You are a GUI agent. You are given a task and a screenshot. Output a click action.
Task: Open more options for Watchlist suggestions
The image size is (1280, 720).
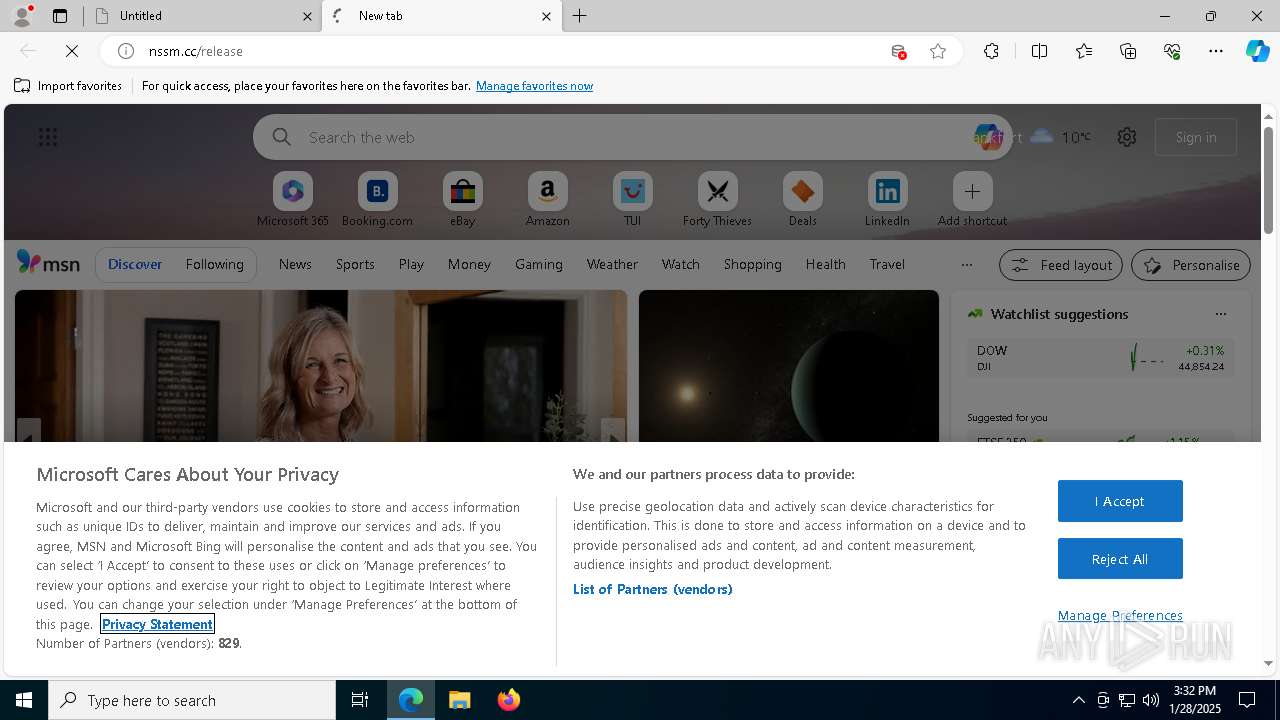tap(1220, 314)
